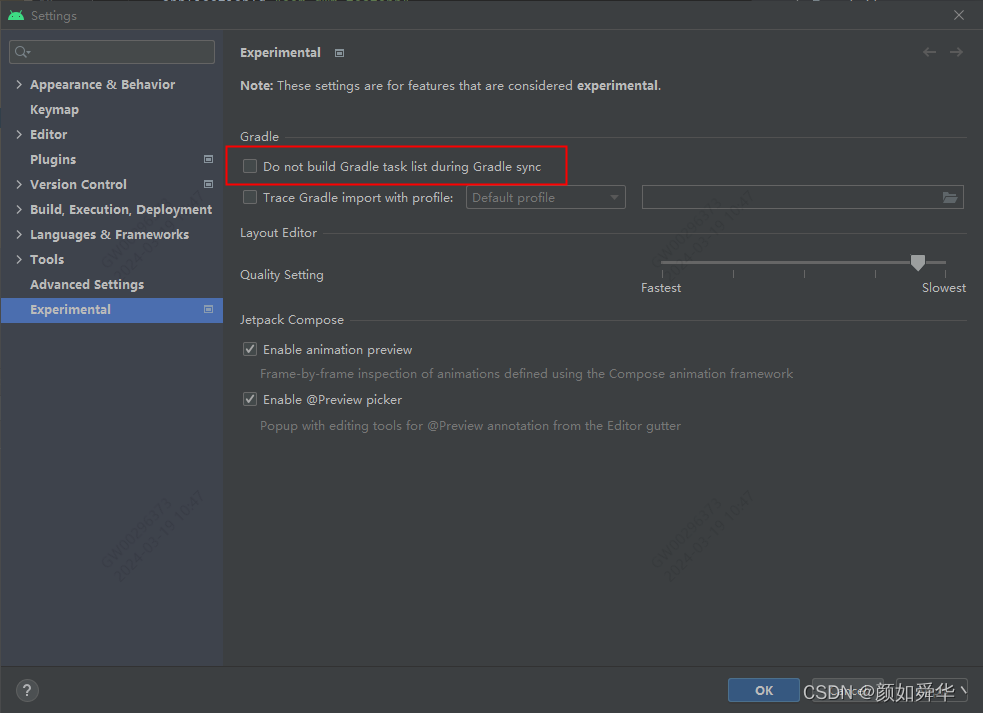Expand the Build, Execution, Deployment tree node
This screenshot has height=713, width=983.
(x=17, y=209)
